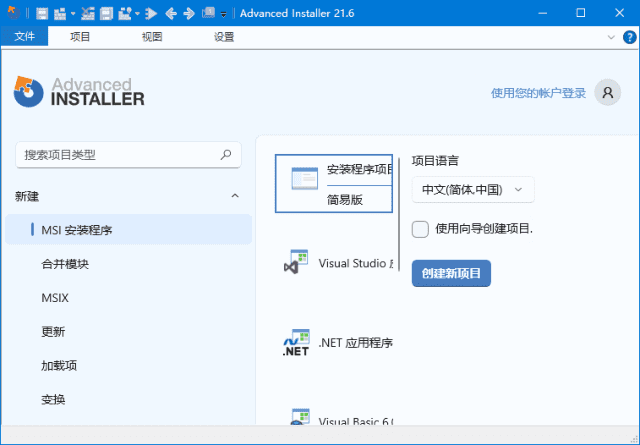This screenshot has height=445, width=640.
Task: Open the Customize Quick Access Toolbar dropdown
Action: click(223, 14)
